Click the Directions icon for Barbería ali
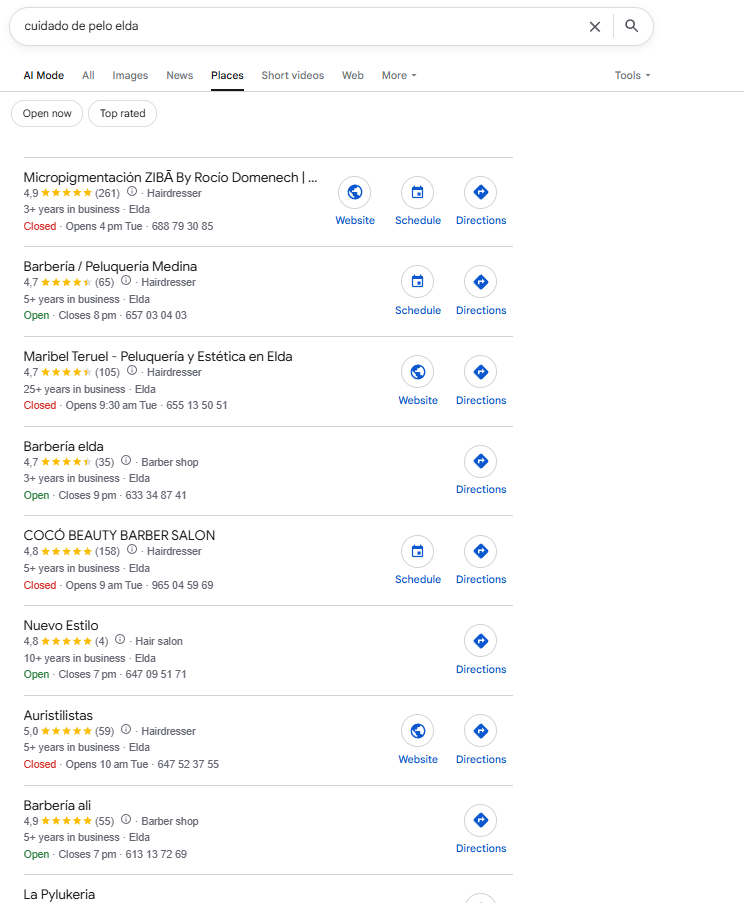 (x=481, y=820)
